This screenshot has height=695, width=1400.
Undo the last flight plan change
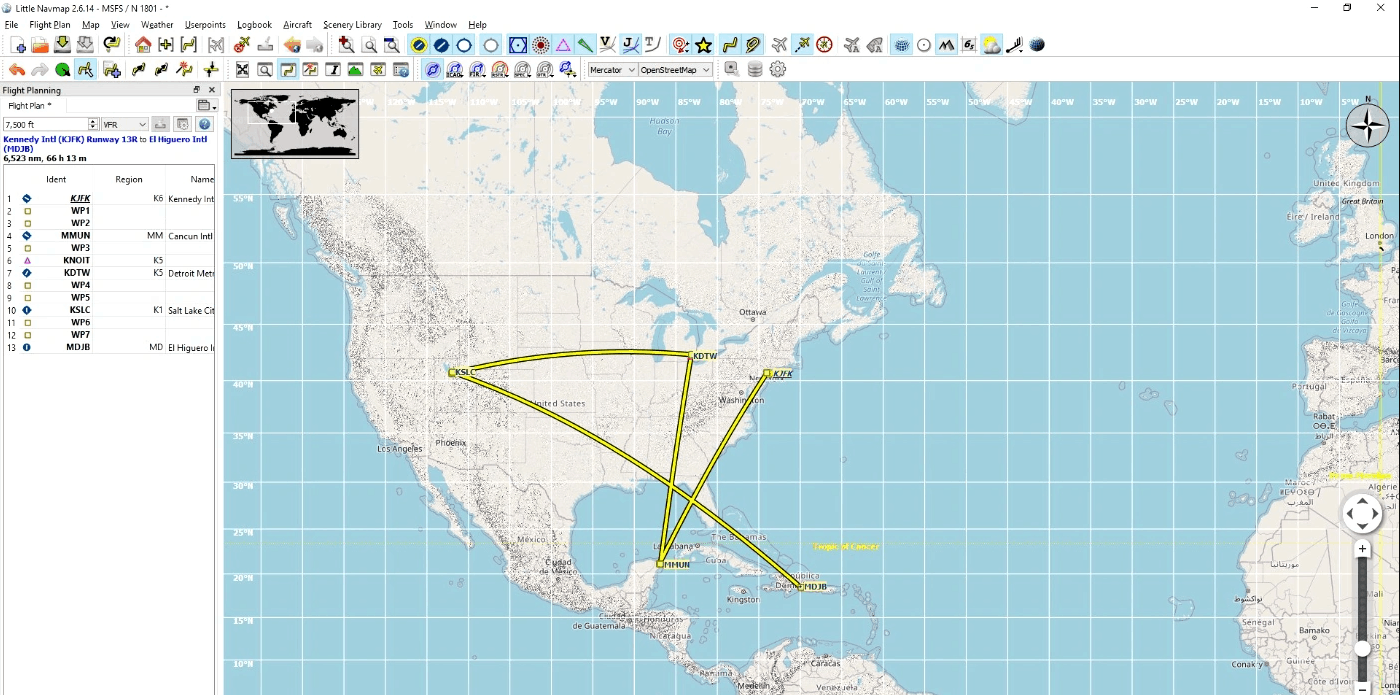pos(17,70)
